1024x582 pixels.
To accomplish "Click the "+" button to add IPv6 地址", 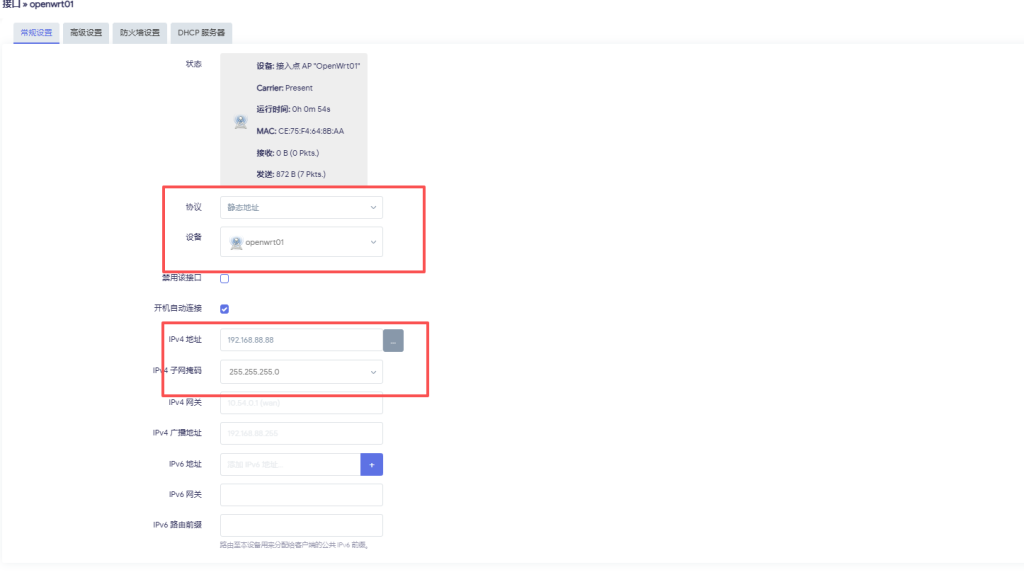I will pyautogui.click(x=372, y=464).
